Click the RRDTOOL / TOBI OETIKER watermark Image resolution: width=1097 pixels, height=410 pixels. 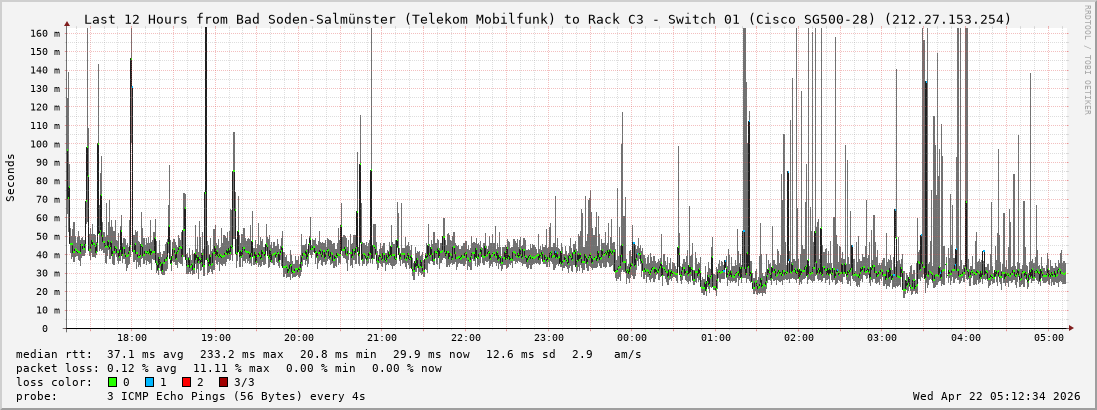tap(1087, 60)
